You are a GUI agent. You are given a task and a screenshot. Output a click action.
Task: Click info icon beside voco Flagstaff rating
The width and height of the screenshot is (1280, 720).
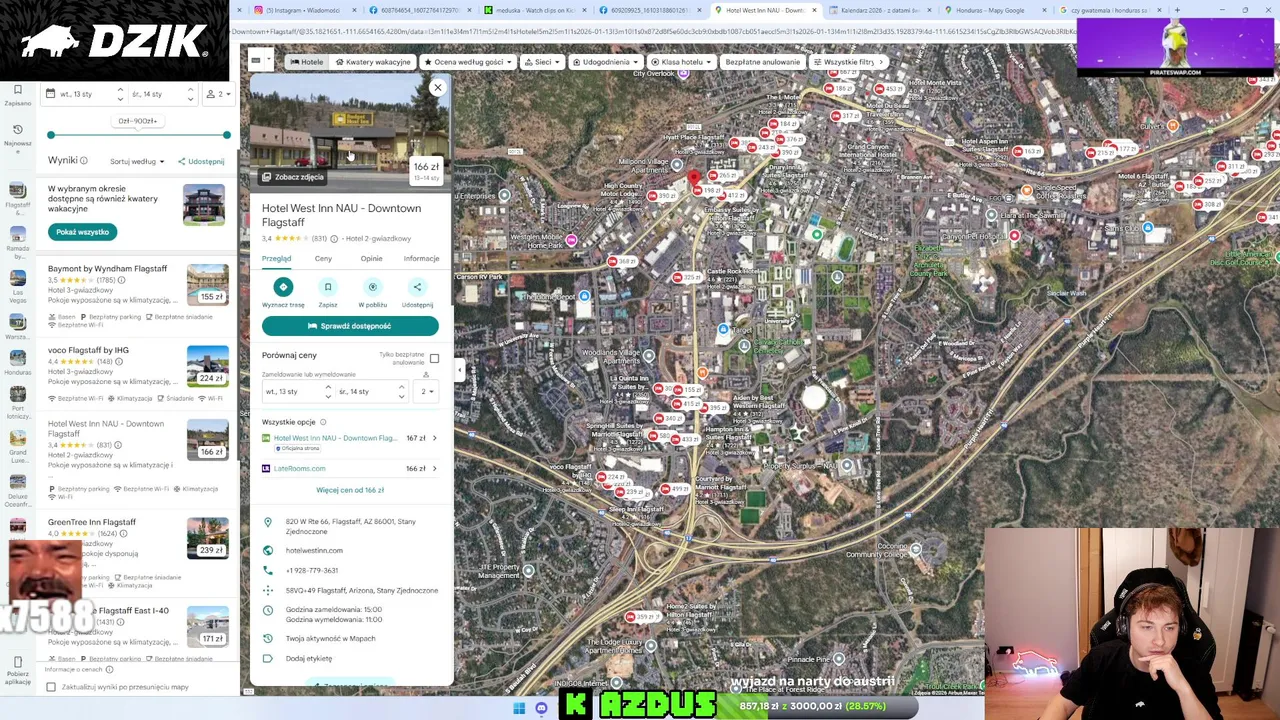pos(117,362)
